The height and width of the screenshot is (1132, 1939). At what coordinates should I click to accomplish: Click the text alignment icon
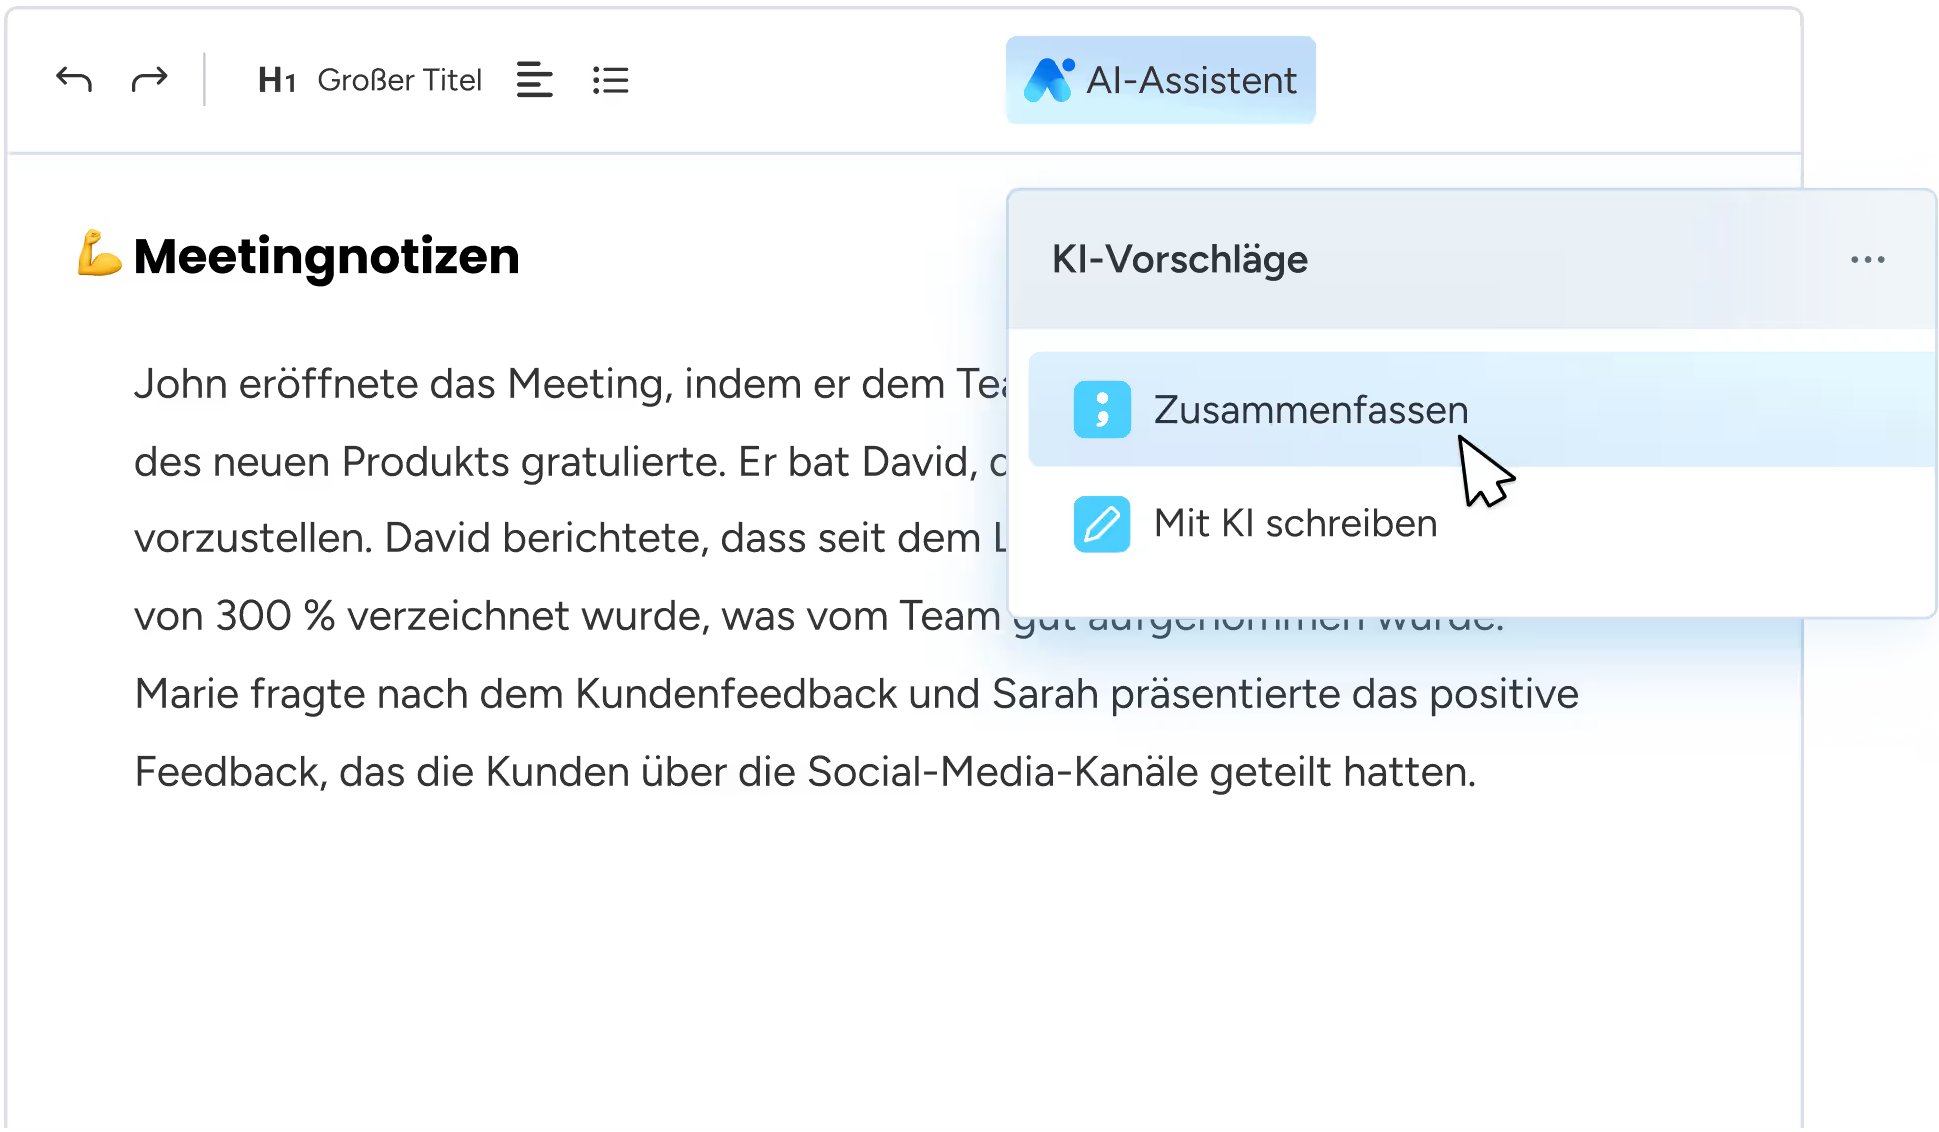tap(534, 80)
